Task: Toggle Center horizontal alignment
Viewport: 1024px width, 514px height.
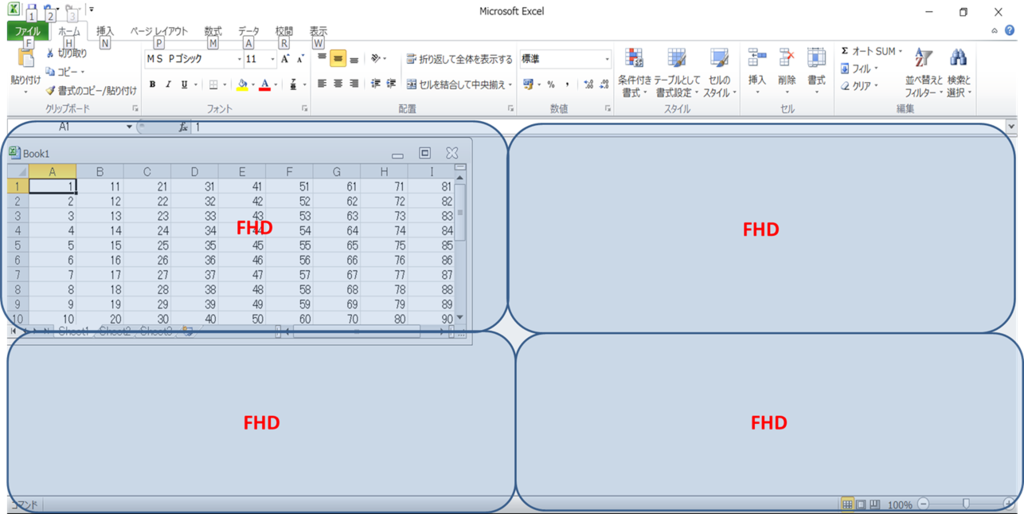Action: click(338, 84)
